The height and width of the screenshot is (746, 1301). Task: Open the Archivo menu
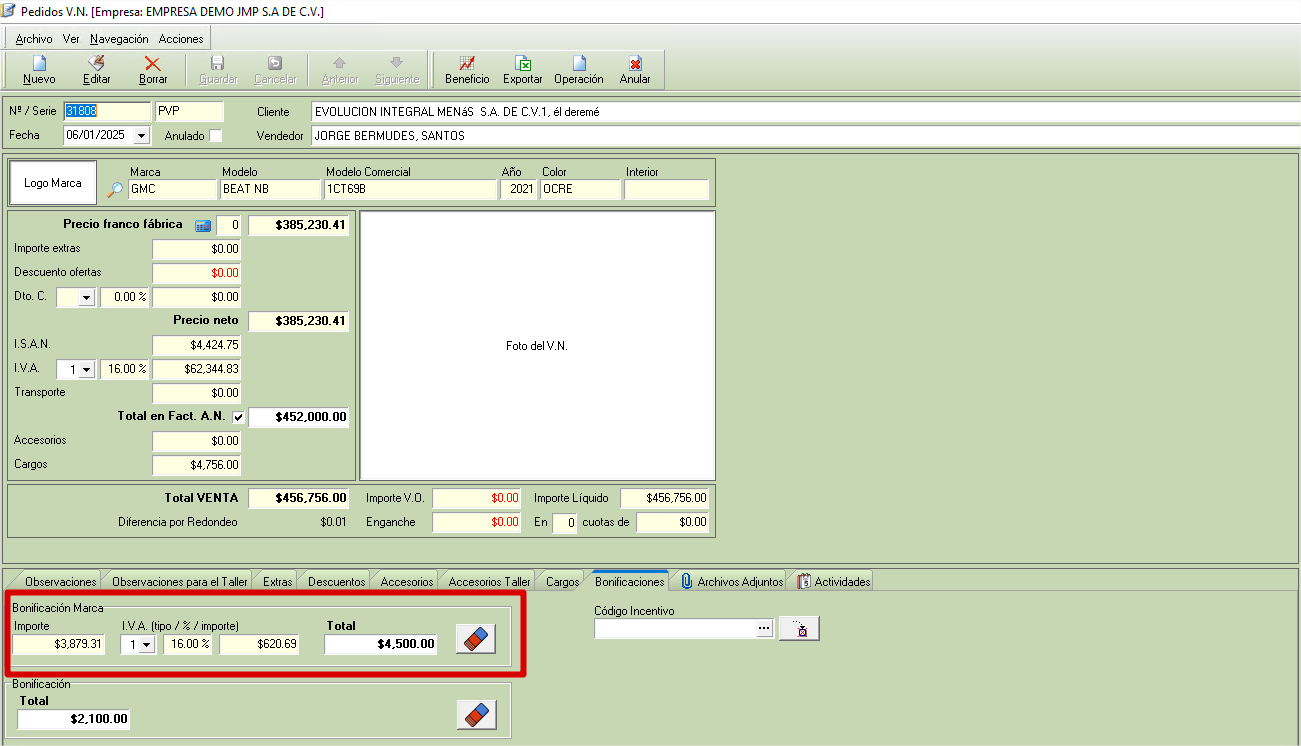(x=34, y=39)
